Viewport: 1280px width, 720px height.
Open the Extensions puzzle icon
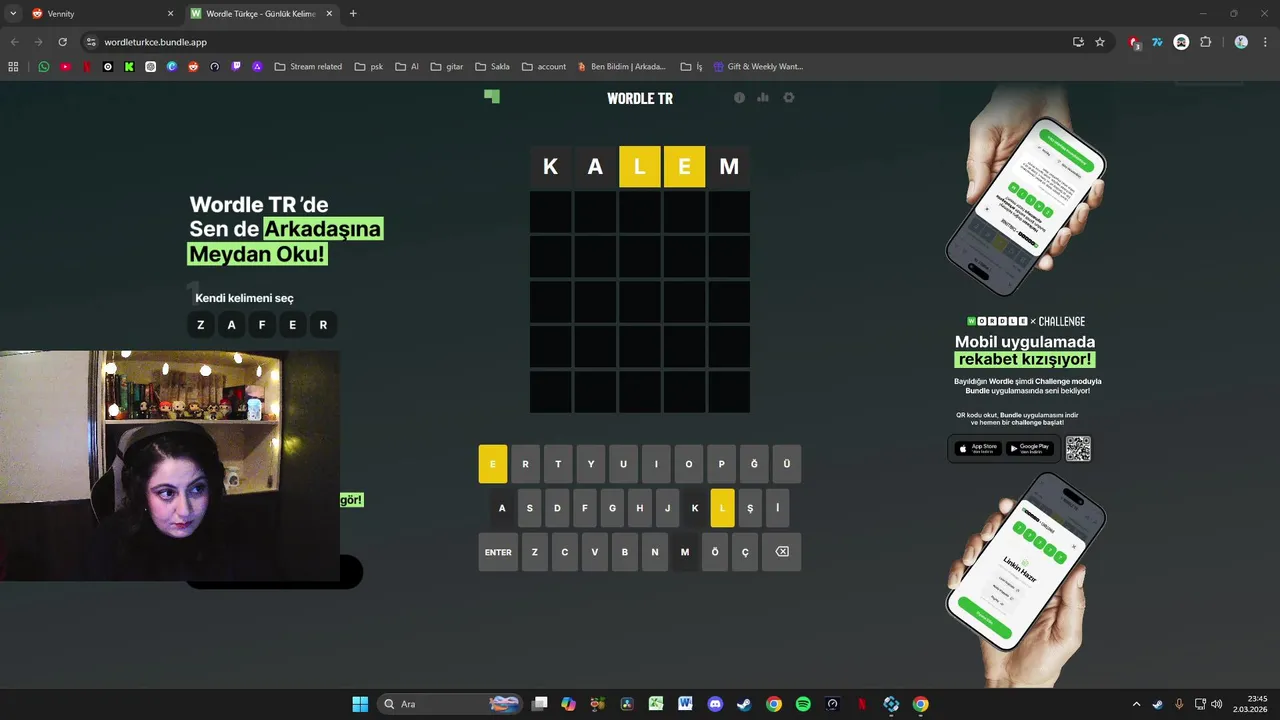(1205, 42)
